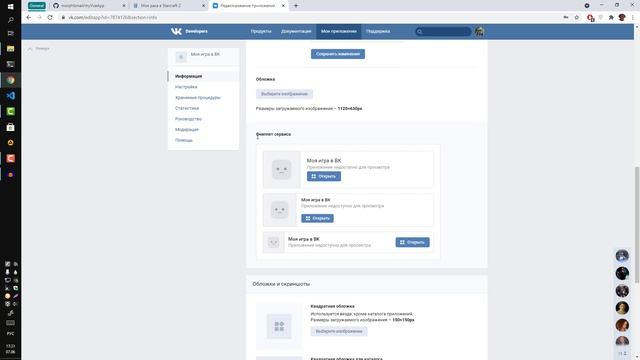
Task: Click the smallest snippet preview thumbnail
Action: coord(273,242)
